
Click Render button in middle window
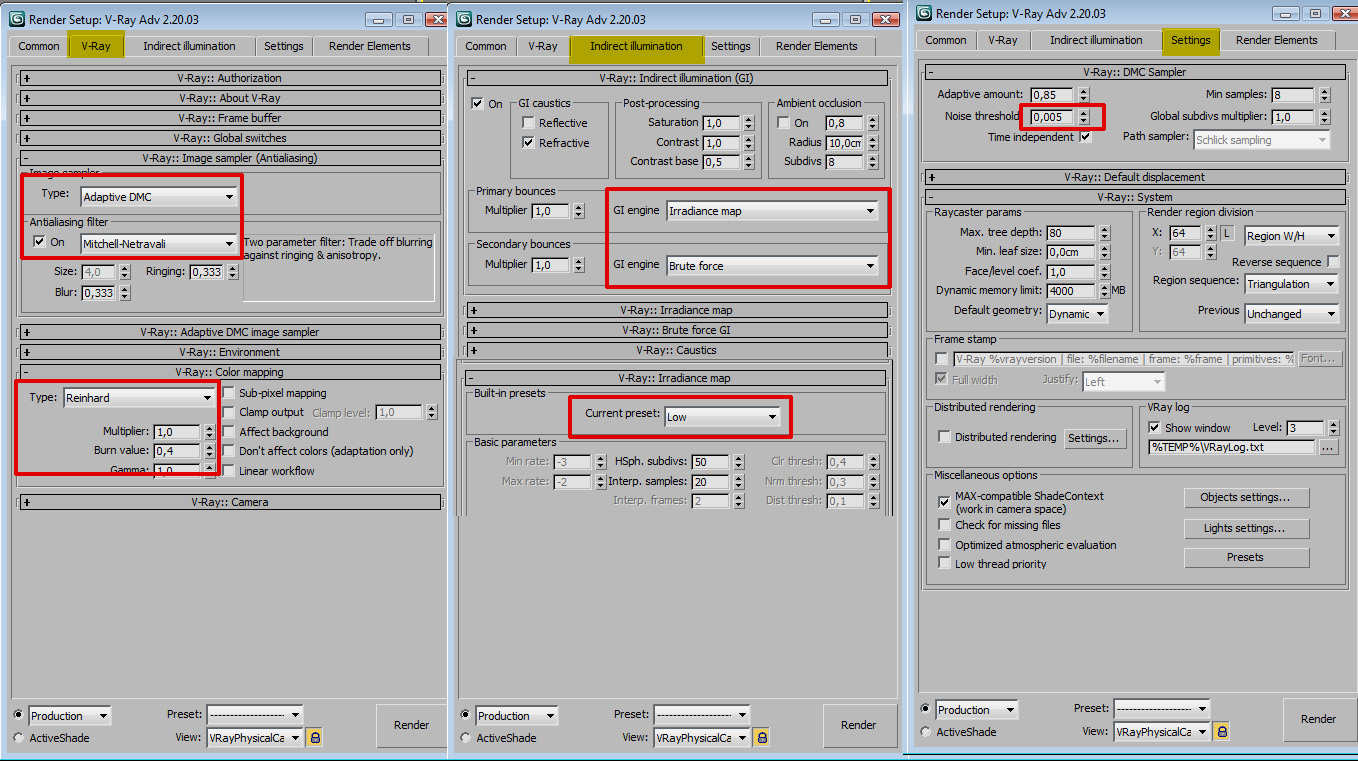pyautogui.click(x=858, y=725)
